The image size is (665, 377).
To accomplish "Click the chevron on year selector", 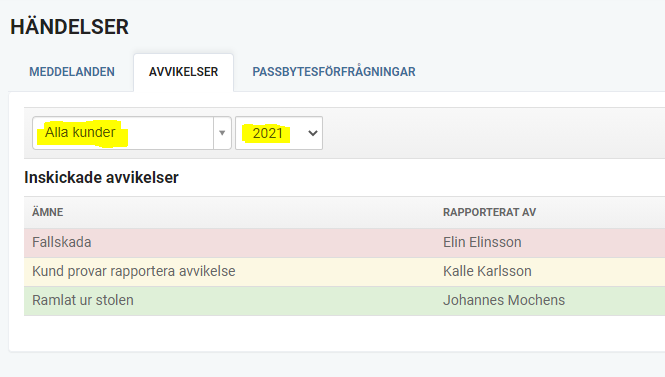I will 313,133.
